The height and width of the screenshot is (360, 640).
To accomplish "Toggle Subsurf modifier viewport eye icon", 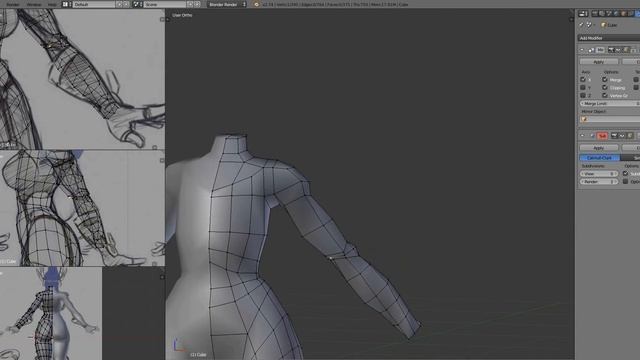I will click(x=622, y=136).
